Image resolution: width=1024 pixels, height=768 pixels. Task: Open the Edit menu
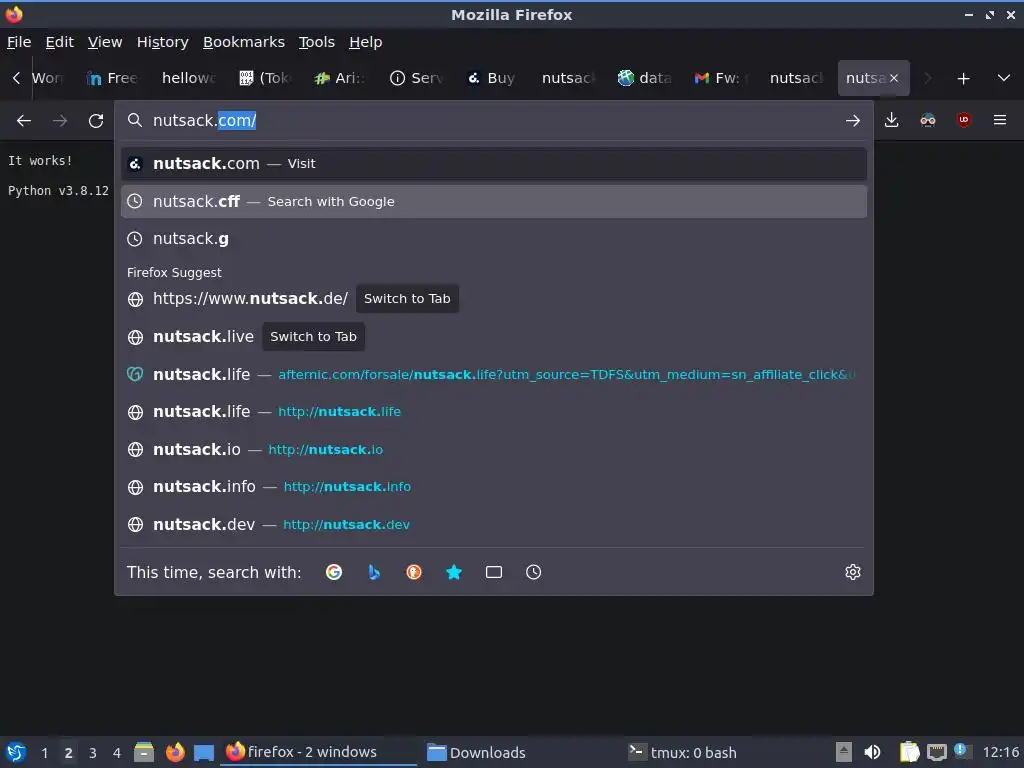pyautogui.click(x=59, y=42)
